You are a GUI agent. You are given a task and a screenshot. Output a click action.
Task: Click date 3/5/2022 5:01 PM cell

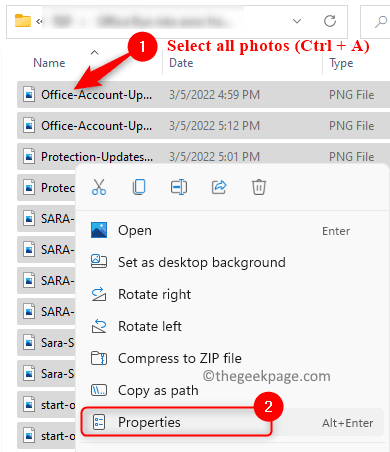coord(214,157)
